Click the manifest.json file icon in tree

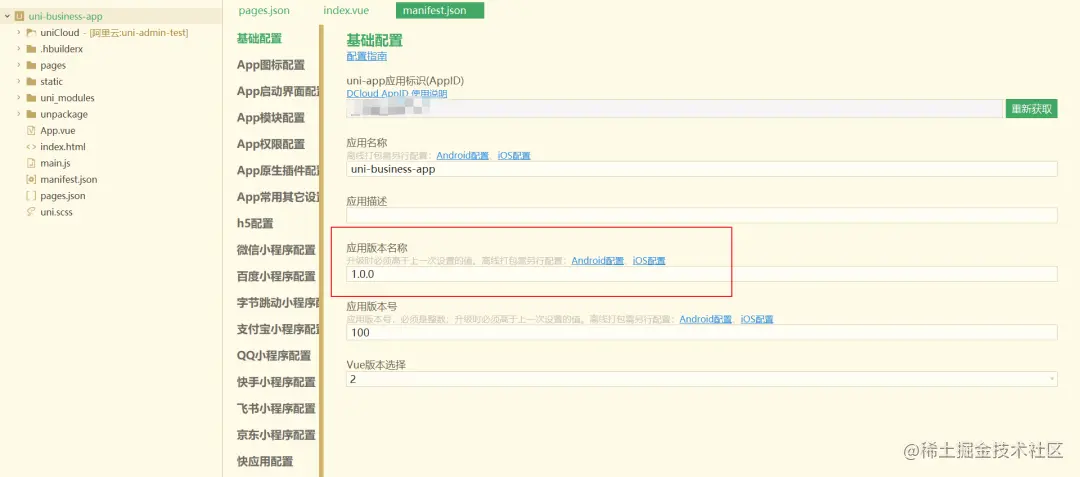(30, 179)
